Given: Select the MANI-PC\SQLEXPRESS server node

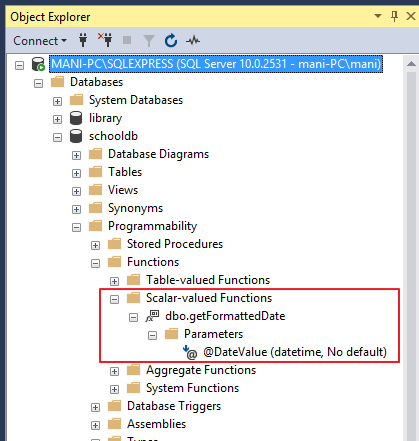Looking at the screenshot, I should (x=216, y=64).
